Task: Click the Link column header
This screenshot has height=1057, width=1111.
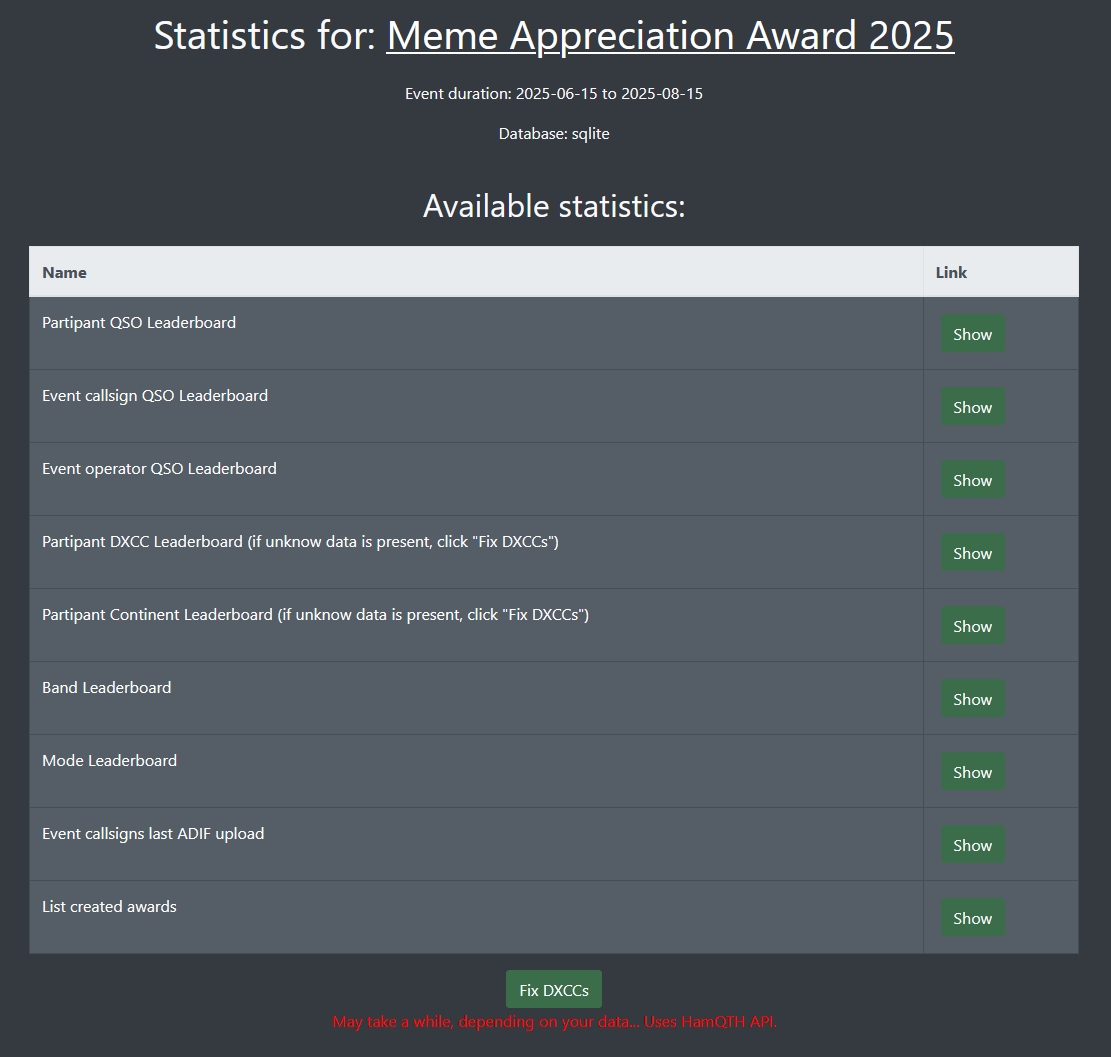Action: (951, 272)
